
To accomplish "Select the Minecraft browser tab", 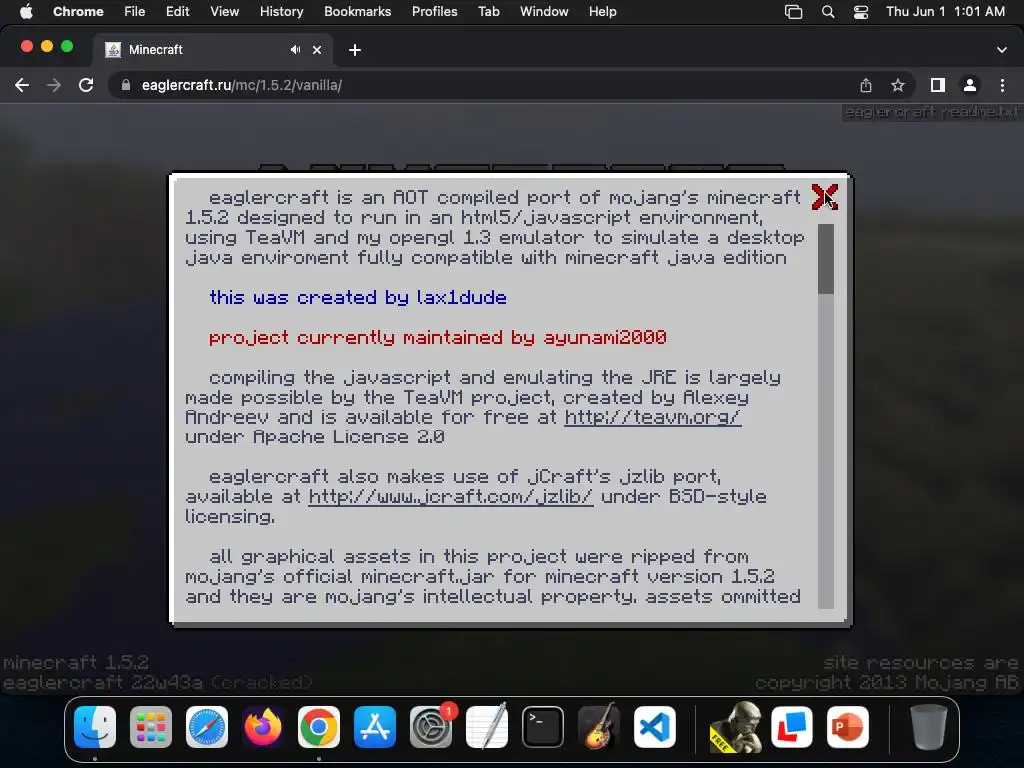I will [x=212, y=50].
